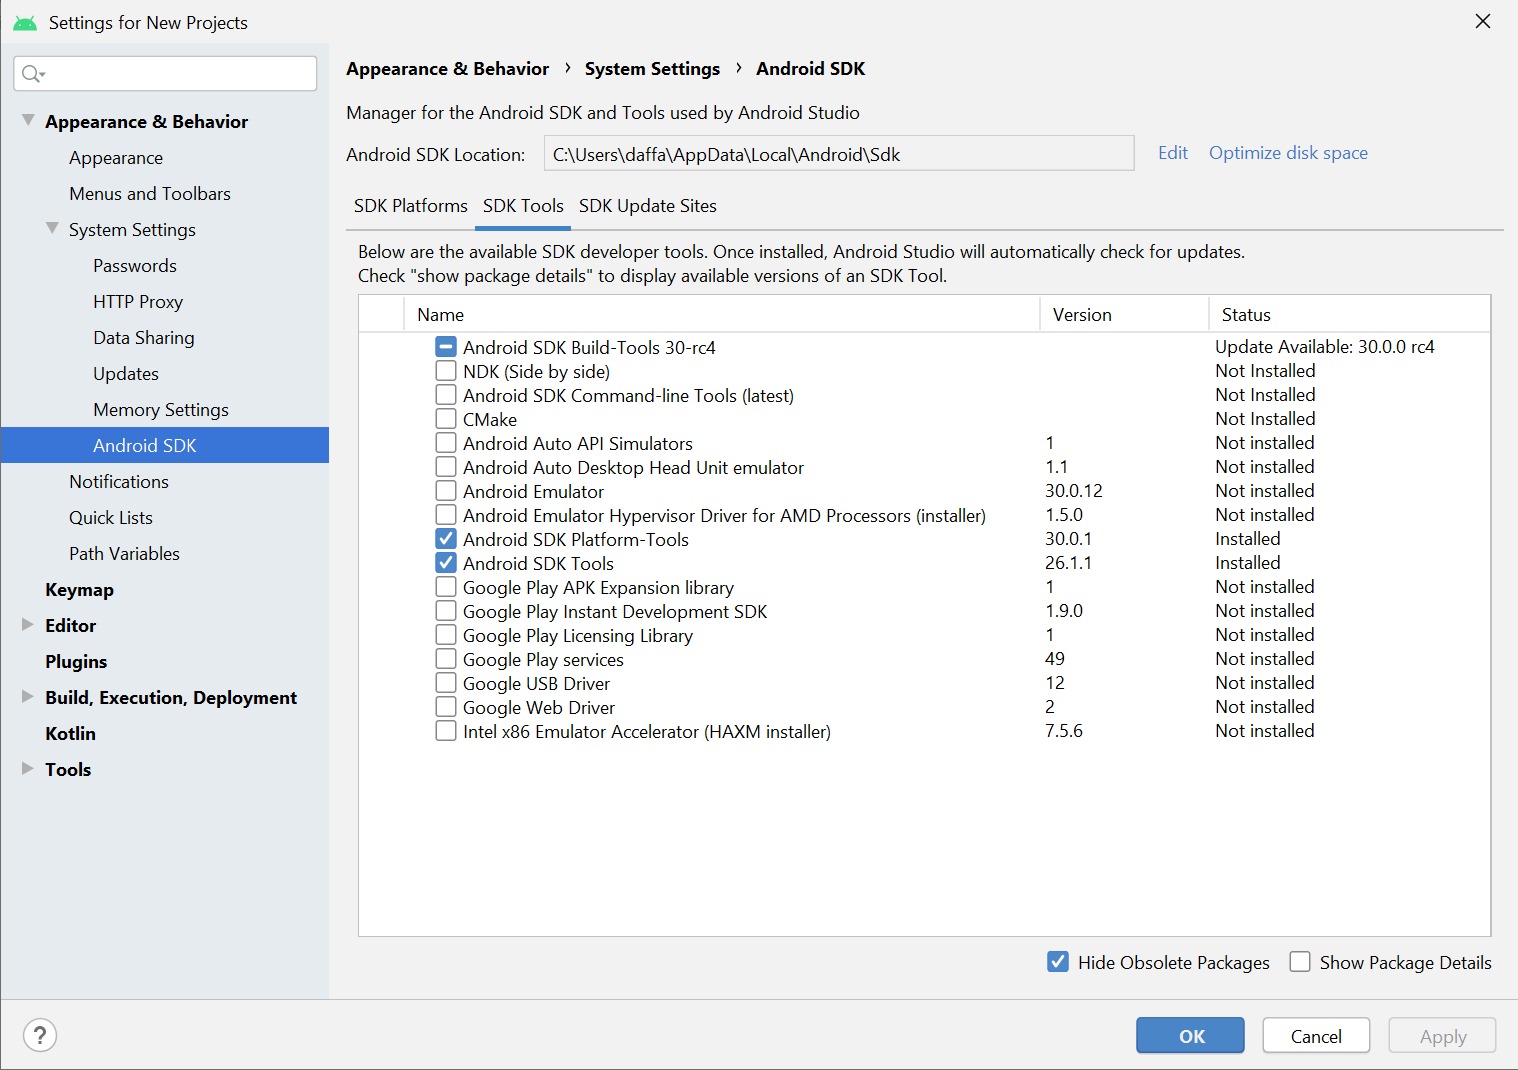Sort by the Name column header
Viewport: 1518px width, 1070px height.
click(722, 314)
